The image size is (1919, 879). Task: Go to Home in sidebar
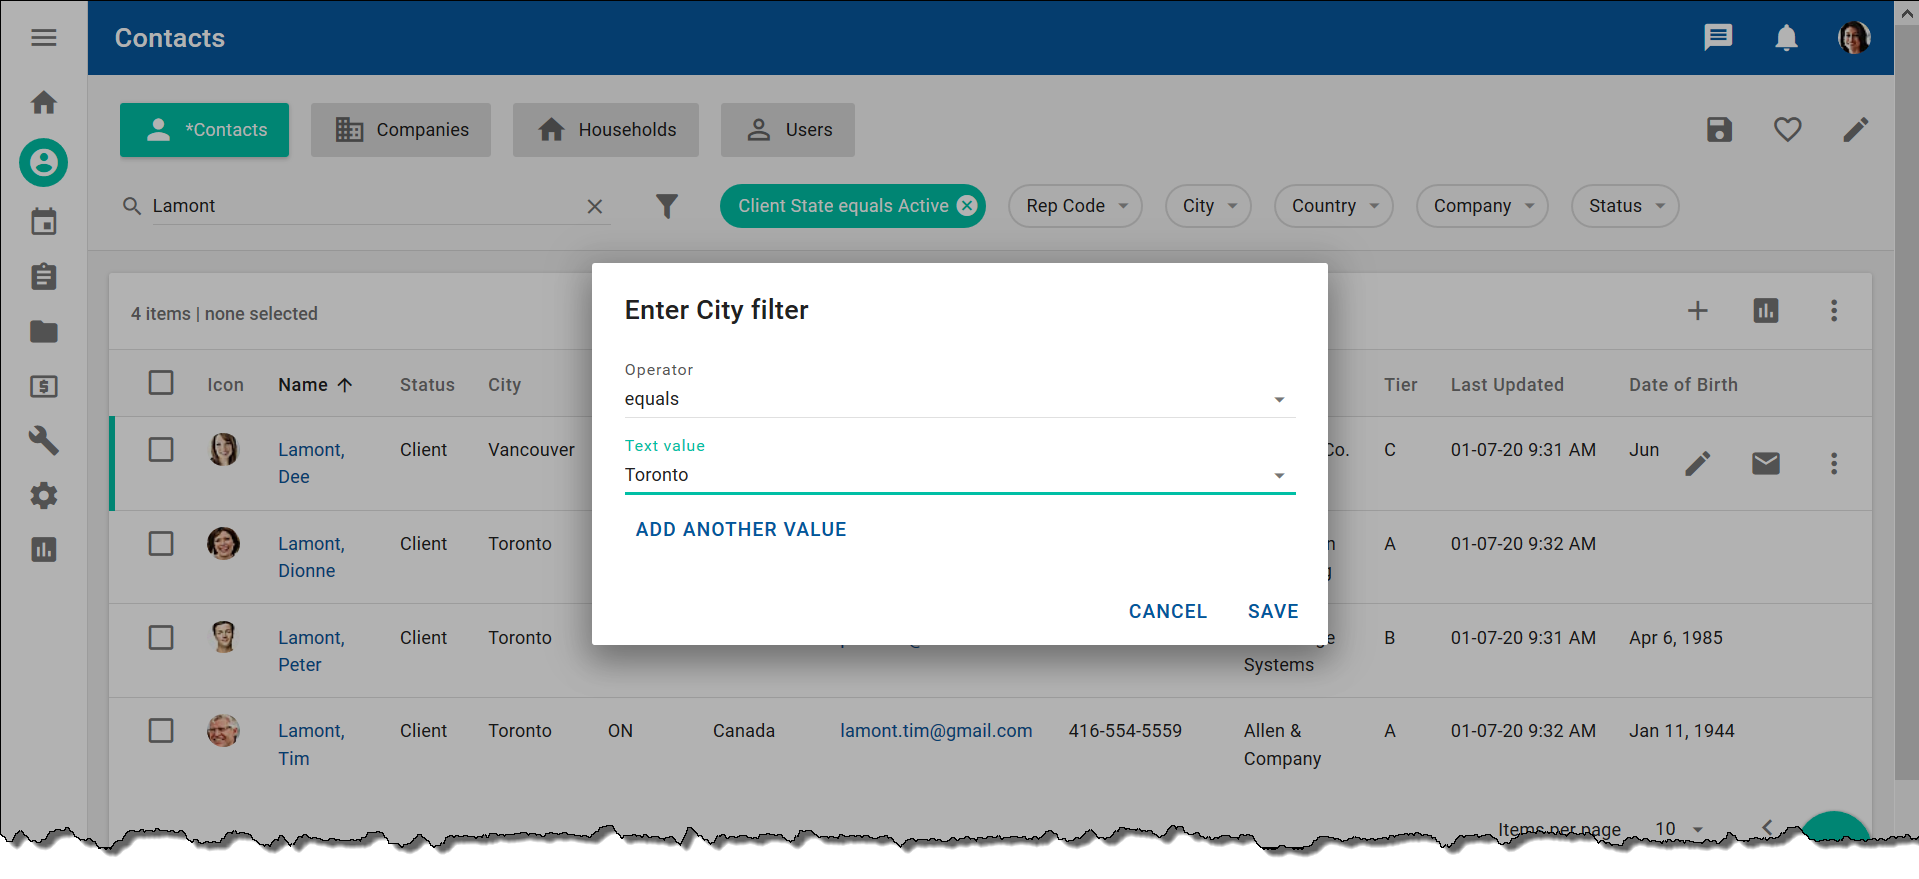[x=43, y=102]
